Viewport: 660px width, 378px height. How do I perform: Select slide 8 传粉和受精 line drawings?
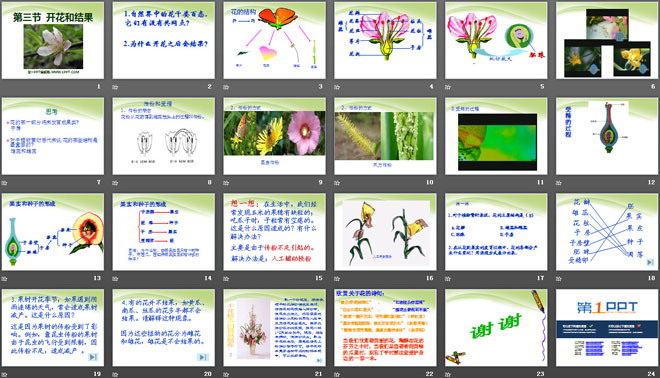click(163, 136)
